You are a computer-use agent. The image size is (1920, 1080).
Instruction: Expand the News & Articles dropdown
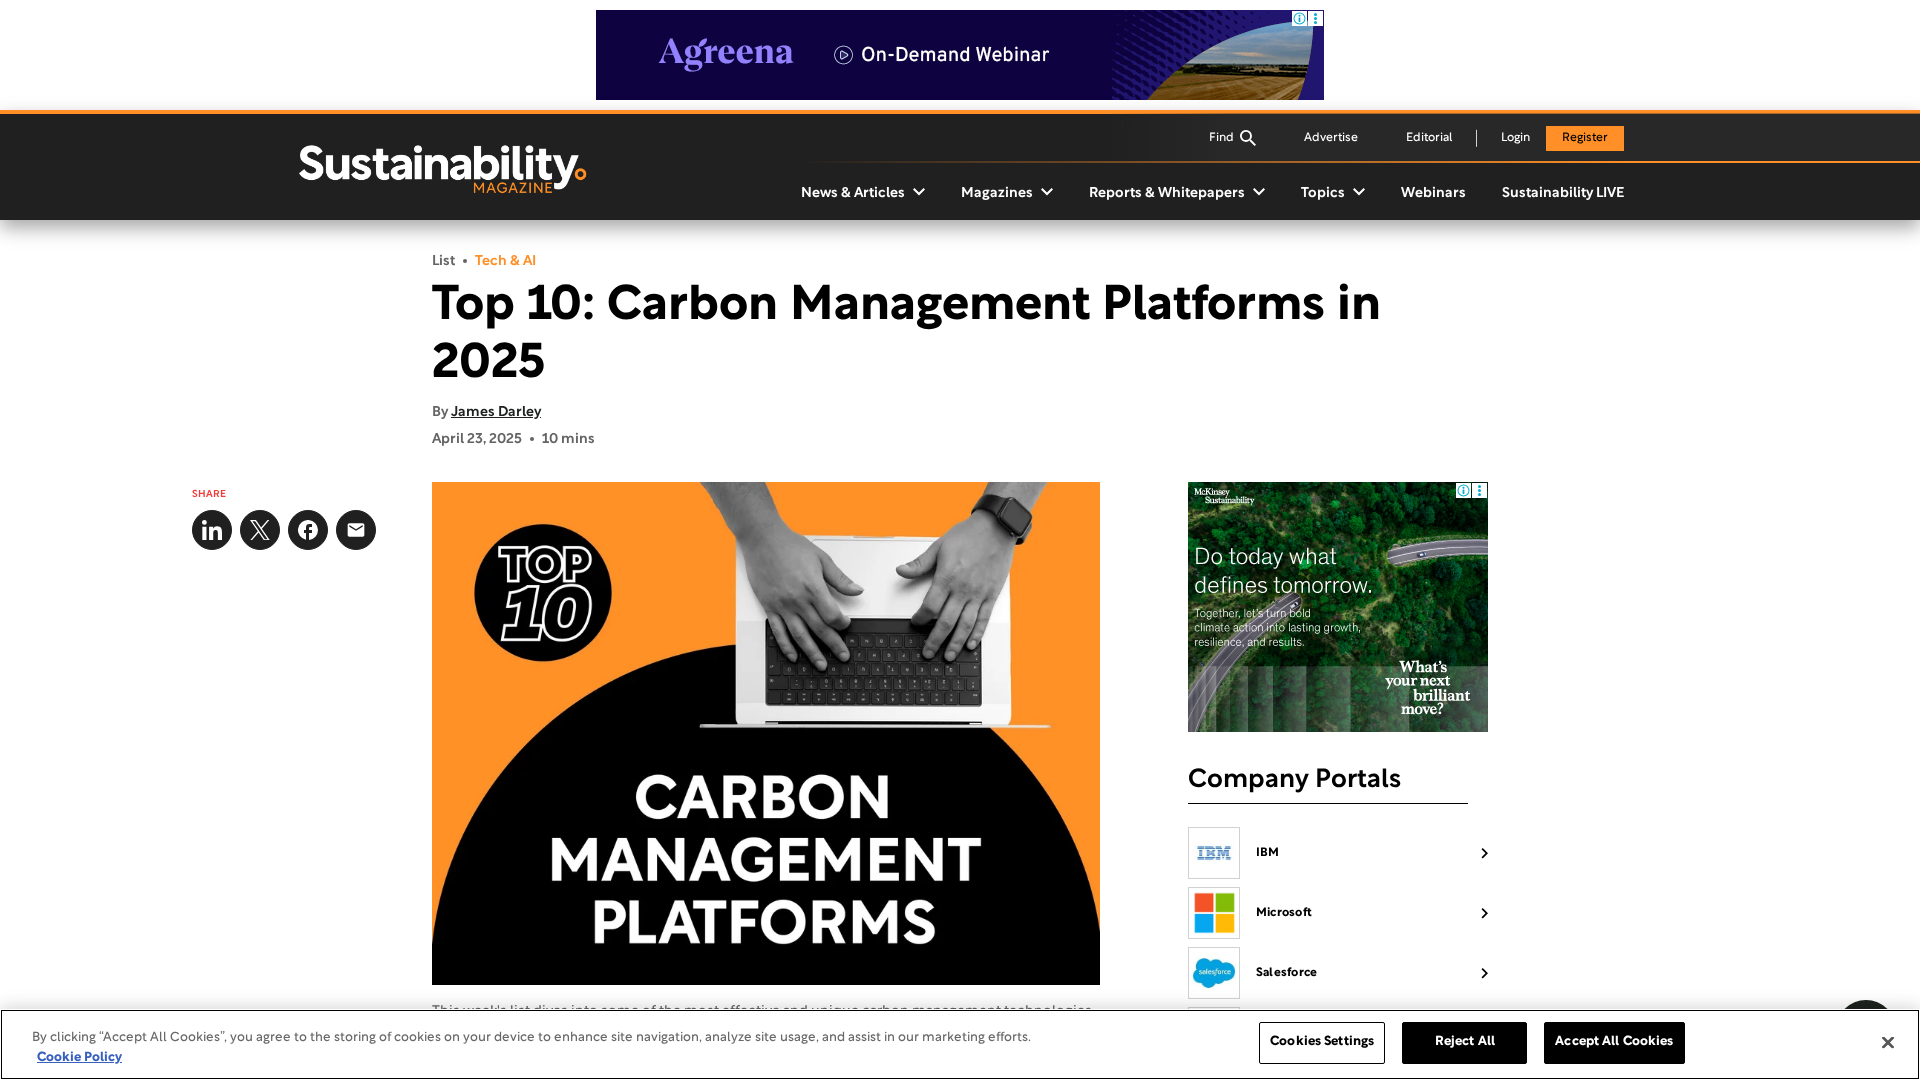[862, 192]
